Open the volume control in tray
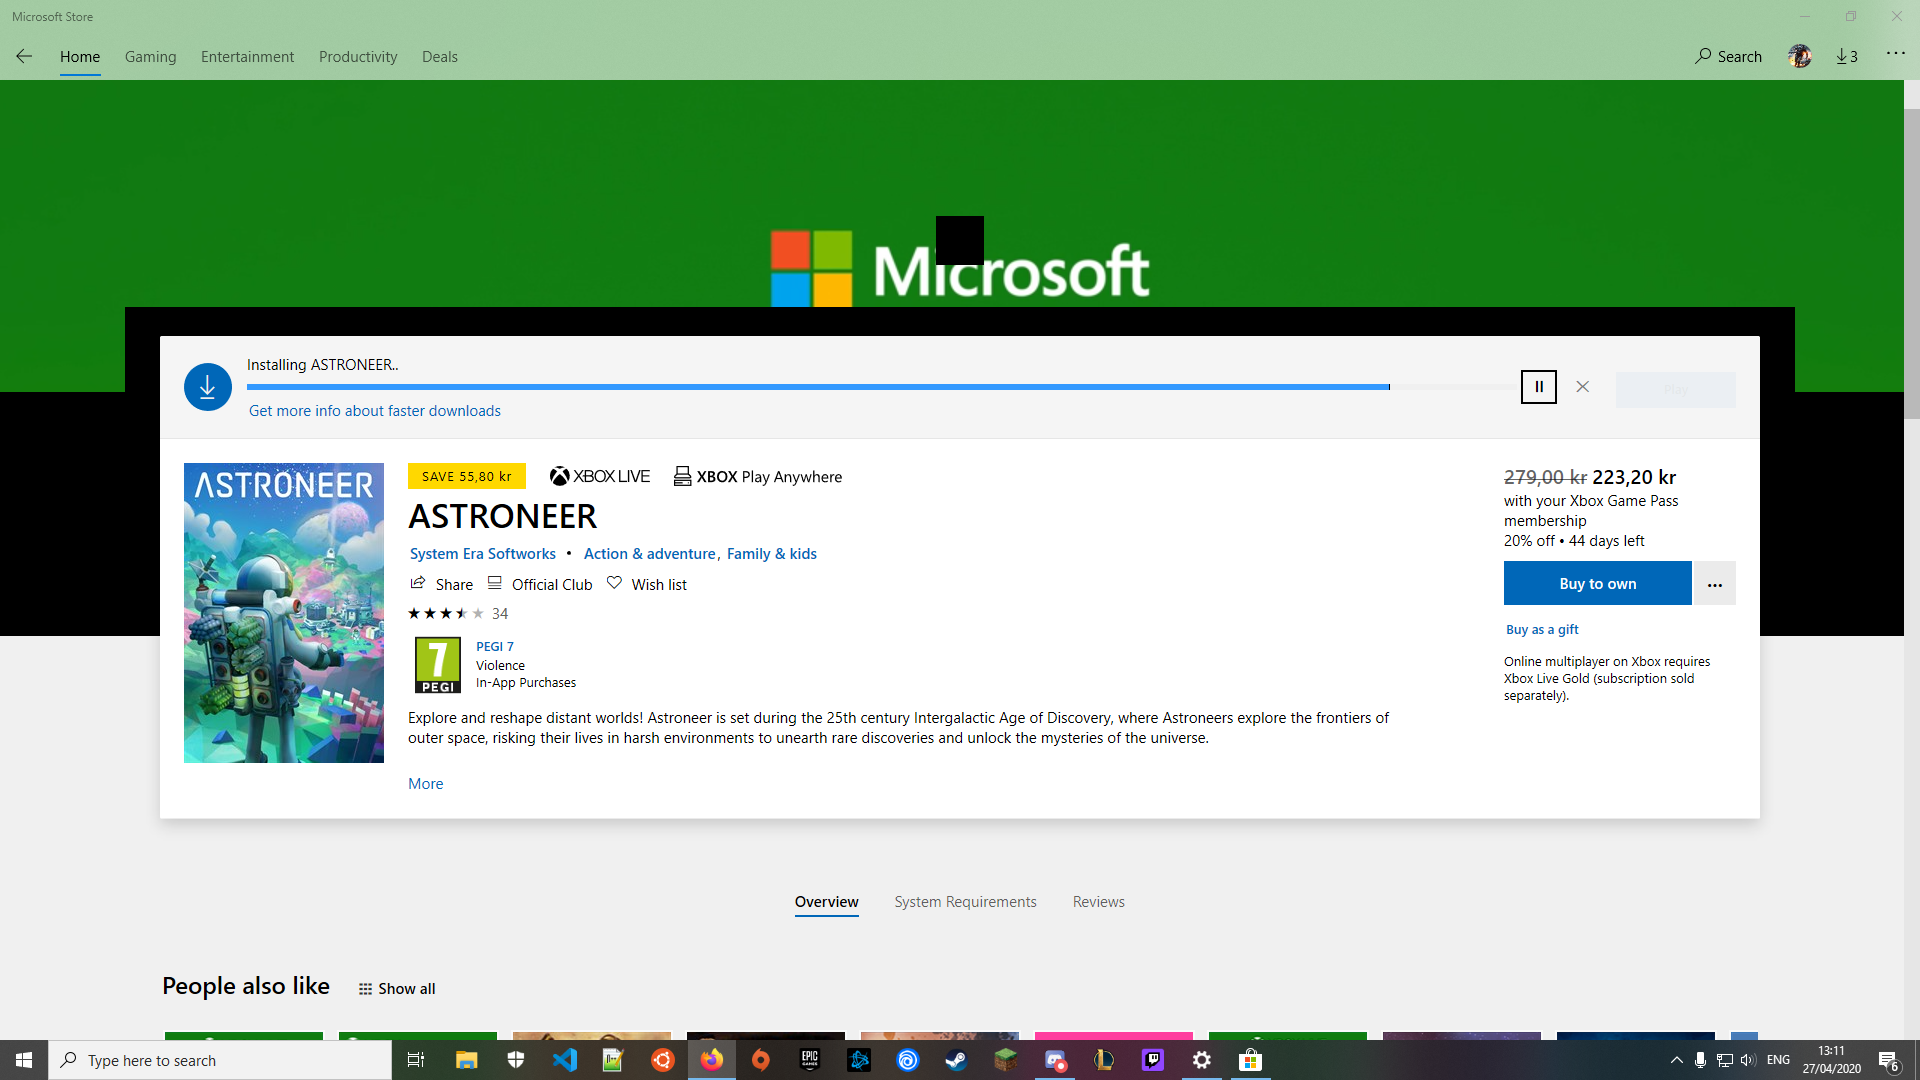1920x1080 pixels. point(1748,1060)
